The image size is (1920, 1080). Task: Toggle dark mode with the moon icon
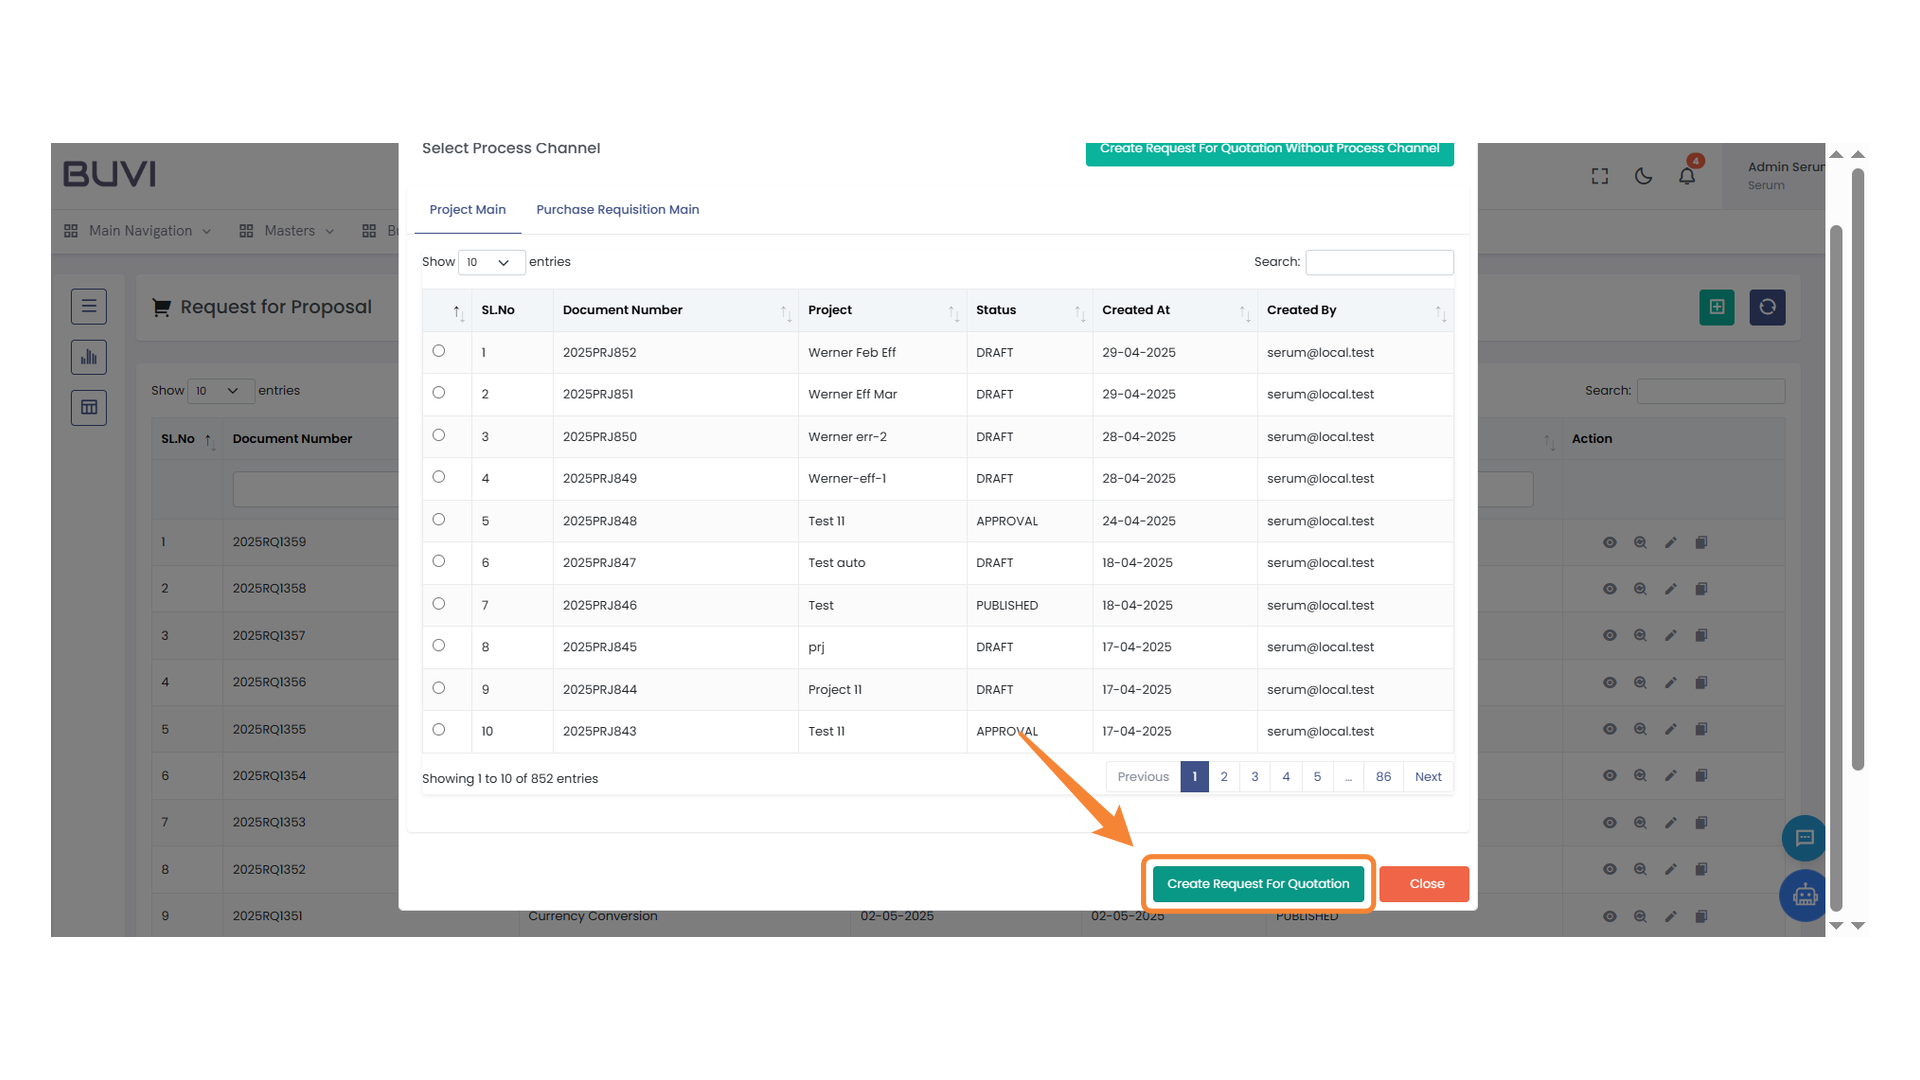tap(1643, 175)
